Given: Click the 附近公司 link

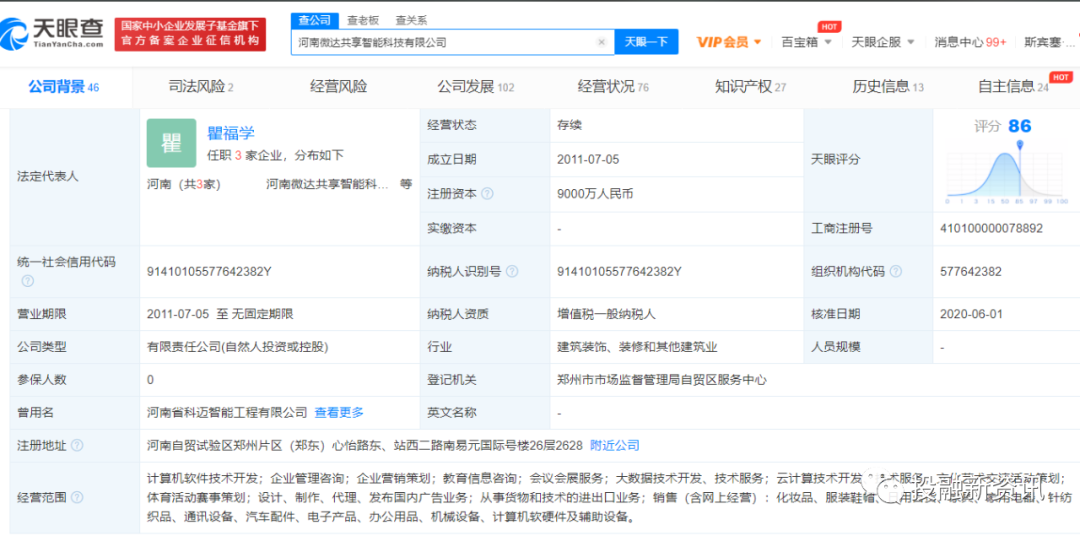Looking at the screenshot, I should (614, 446).
